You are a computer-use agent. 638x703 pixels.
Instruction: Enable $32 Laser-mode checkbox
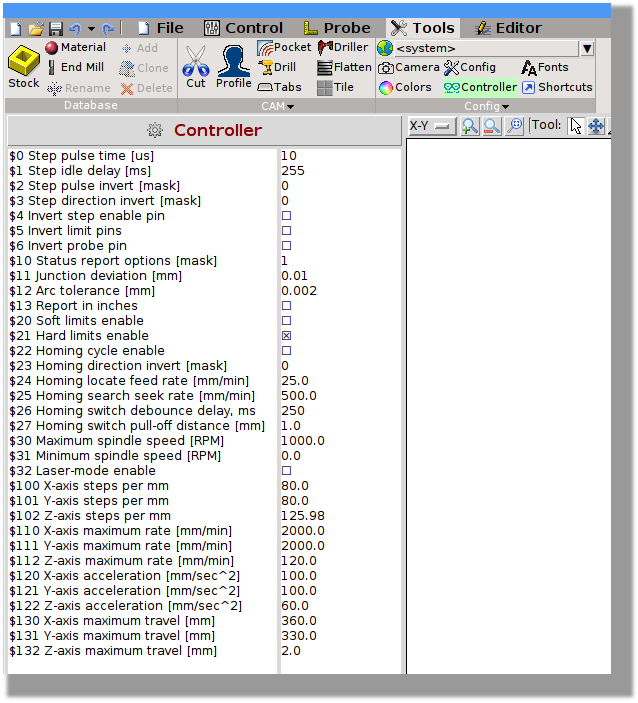click(286, 470)
